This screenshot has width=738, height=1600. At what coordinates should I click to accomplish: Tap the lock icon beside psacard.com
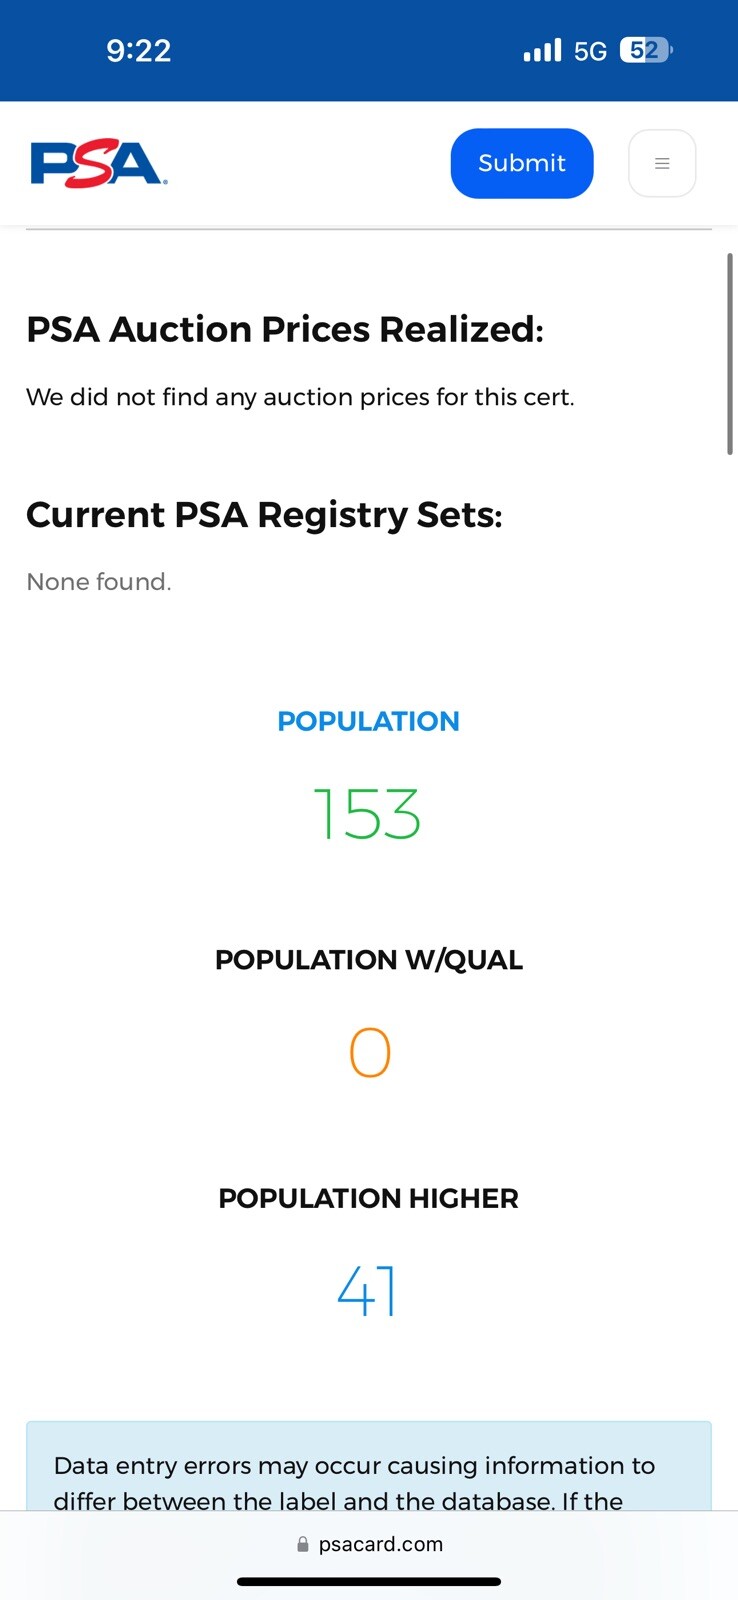pyautogui.click(x=303, y=1544)
